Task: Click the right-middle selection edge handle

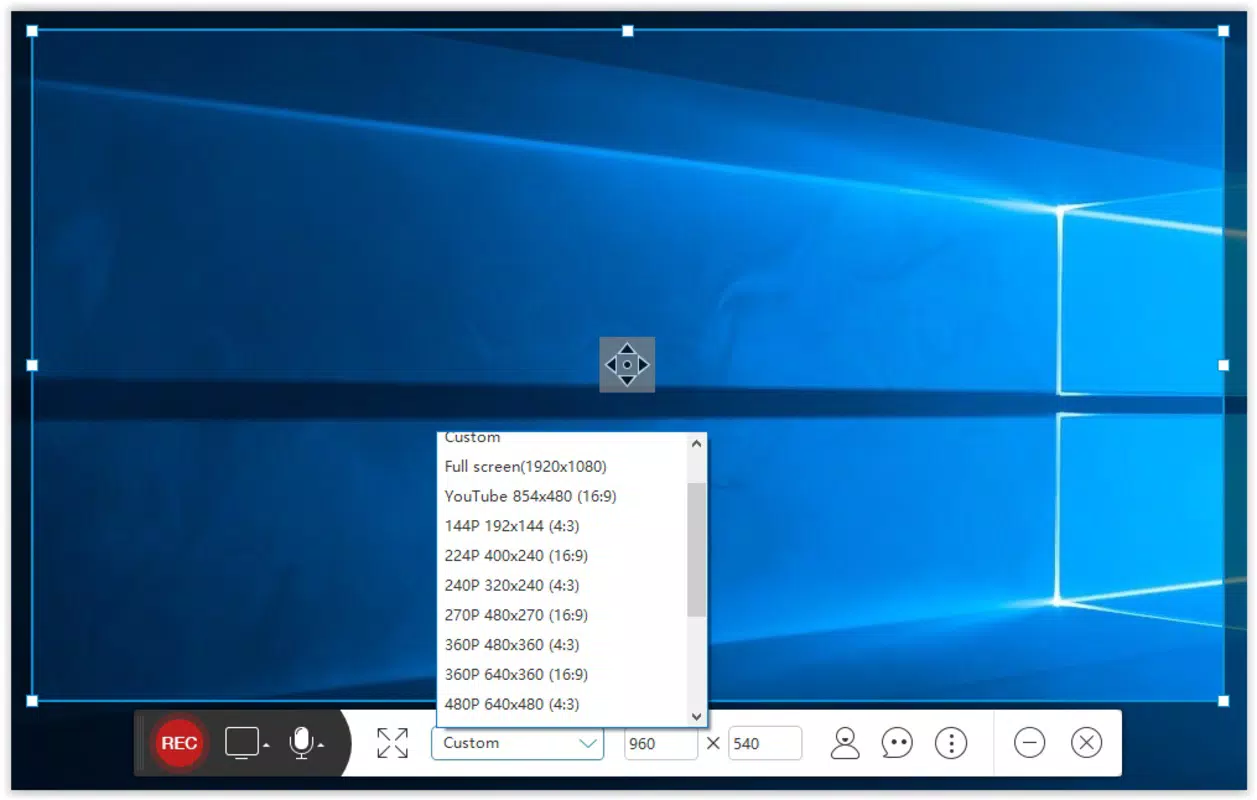Action: [1224, 365]
